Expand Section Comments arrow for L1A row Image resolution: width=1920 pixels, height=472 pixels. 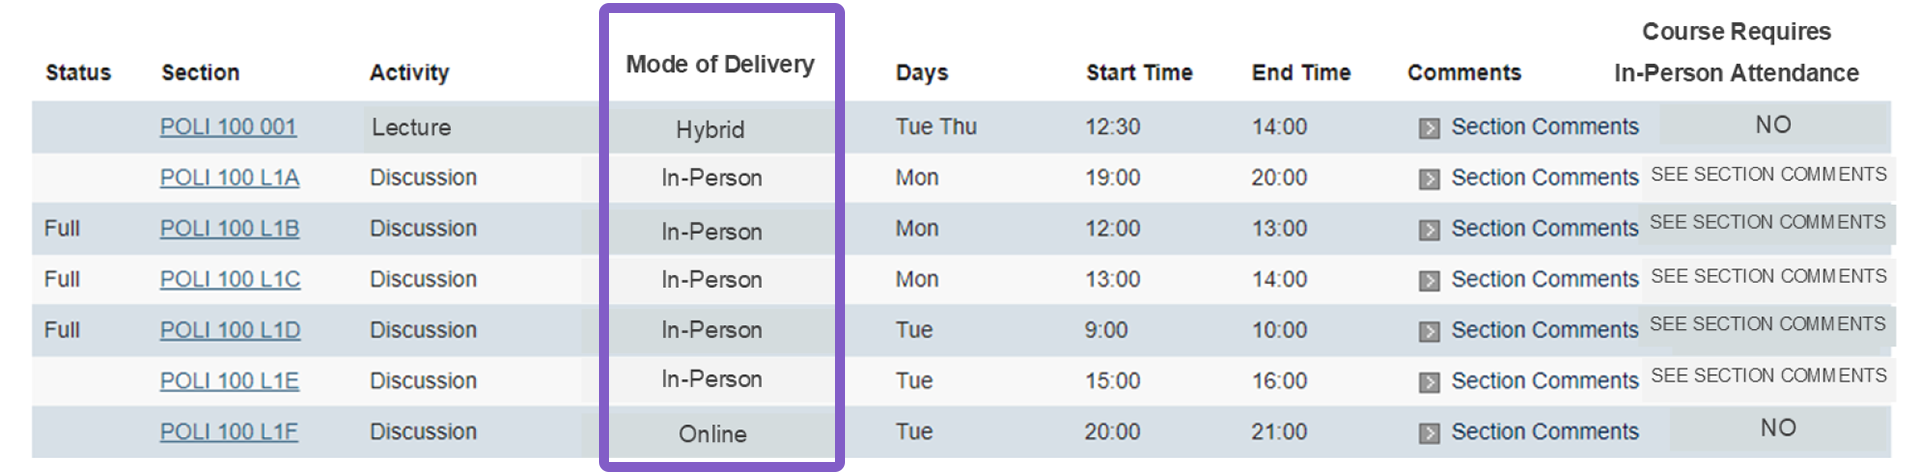click(x=1429, y=179)
